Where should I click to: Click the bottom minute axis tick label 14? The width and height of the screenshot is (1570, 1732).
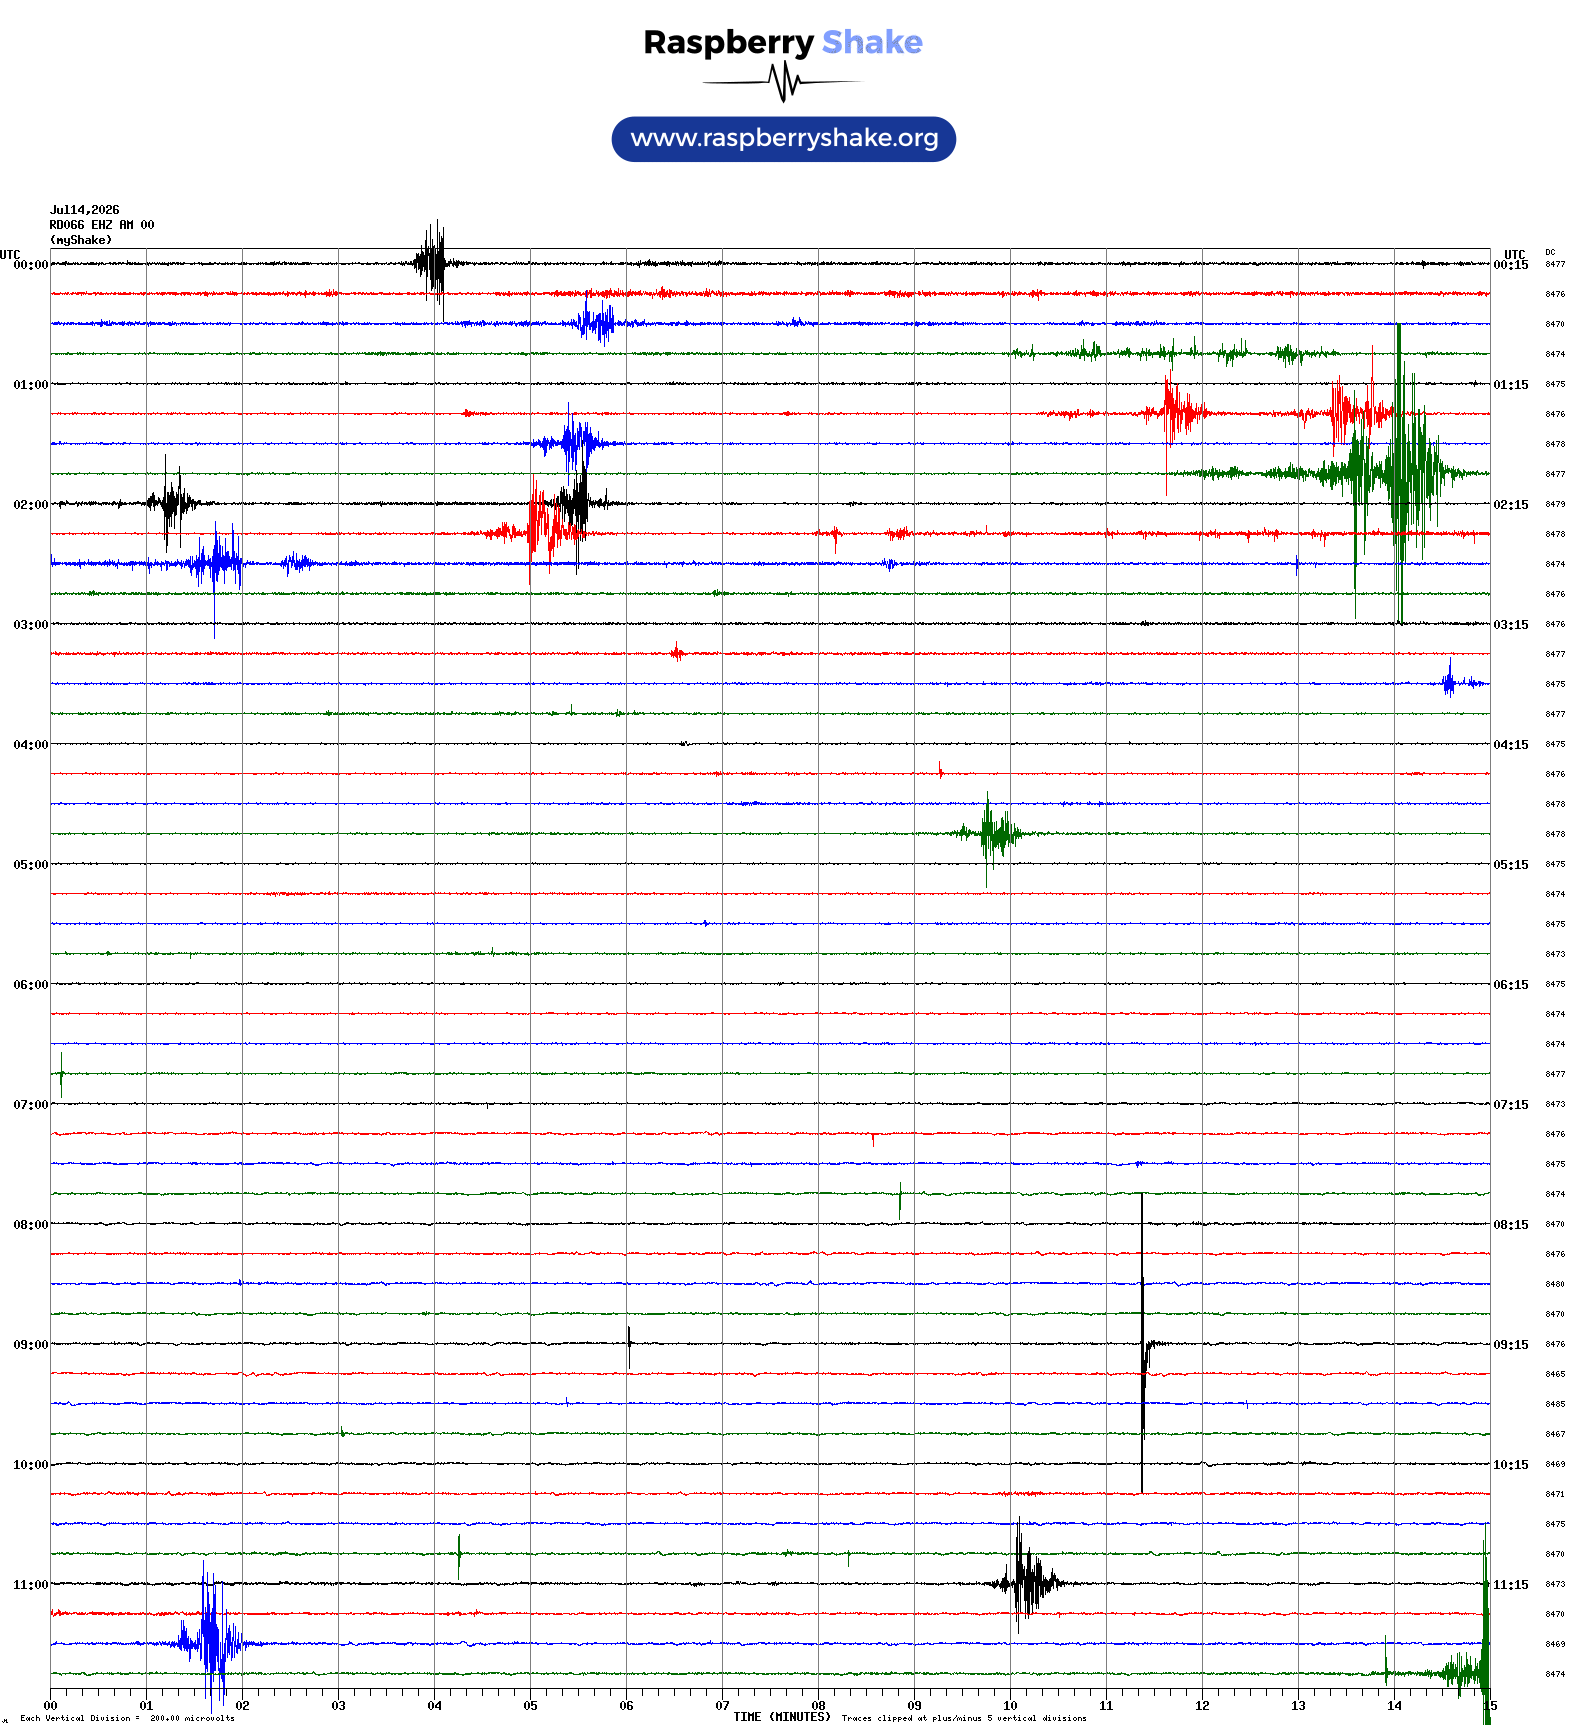(1394, 1706)
